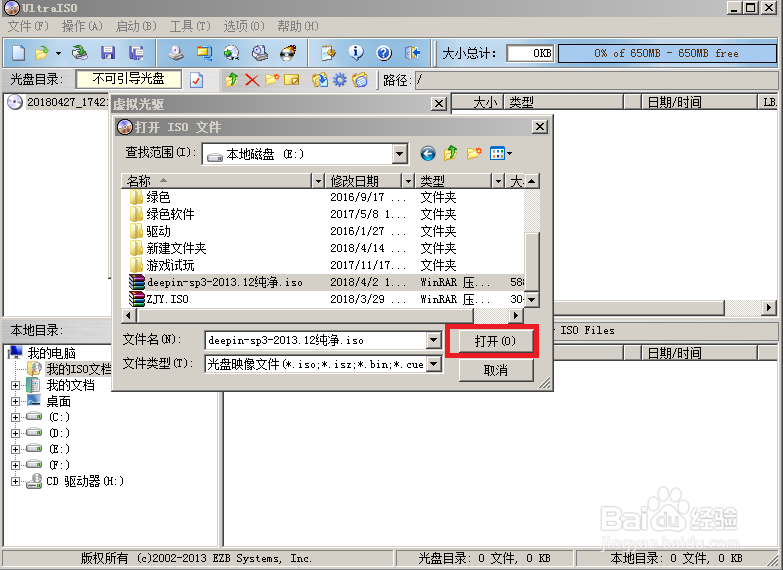The height and width of the screenshot is (570, 783).
Task: Click the blue gear icon in 光盘目录 bar
Action: point(340,80)
